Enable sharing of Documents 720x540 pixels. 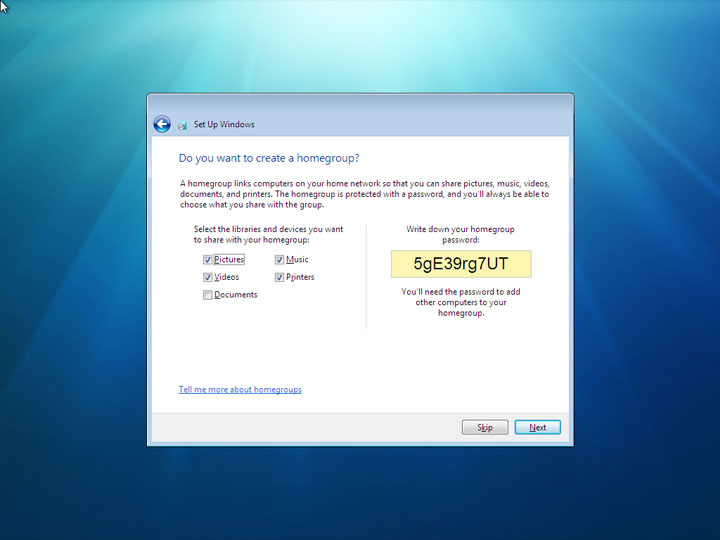coord(208,295)
